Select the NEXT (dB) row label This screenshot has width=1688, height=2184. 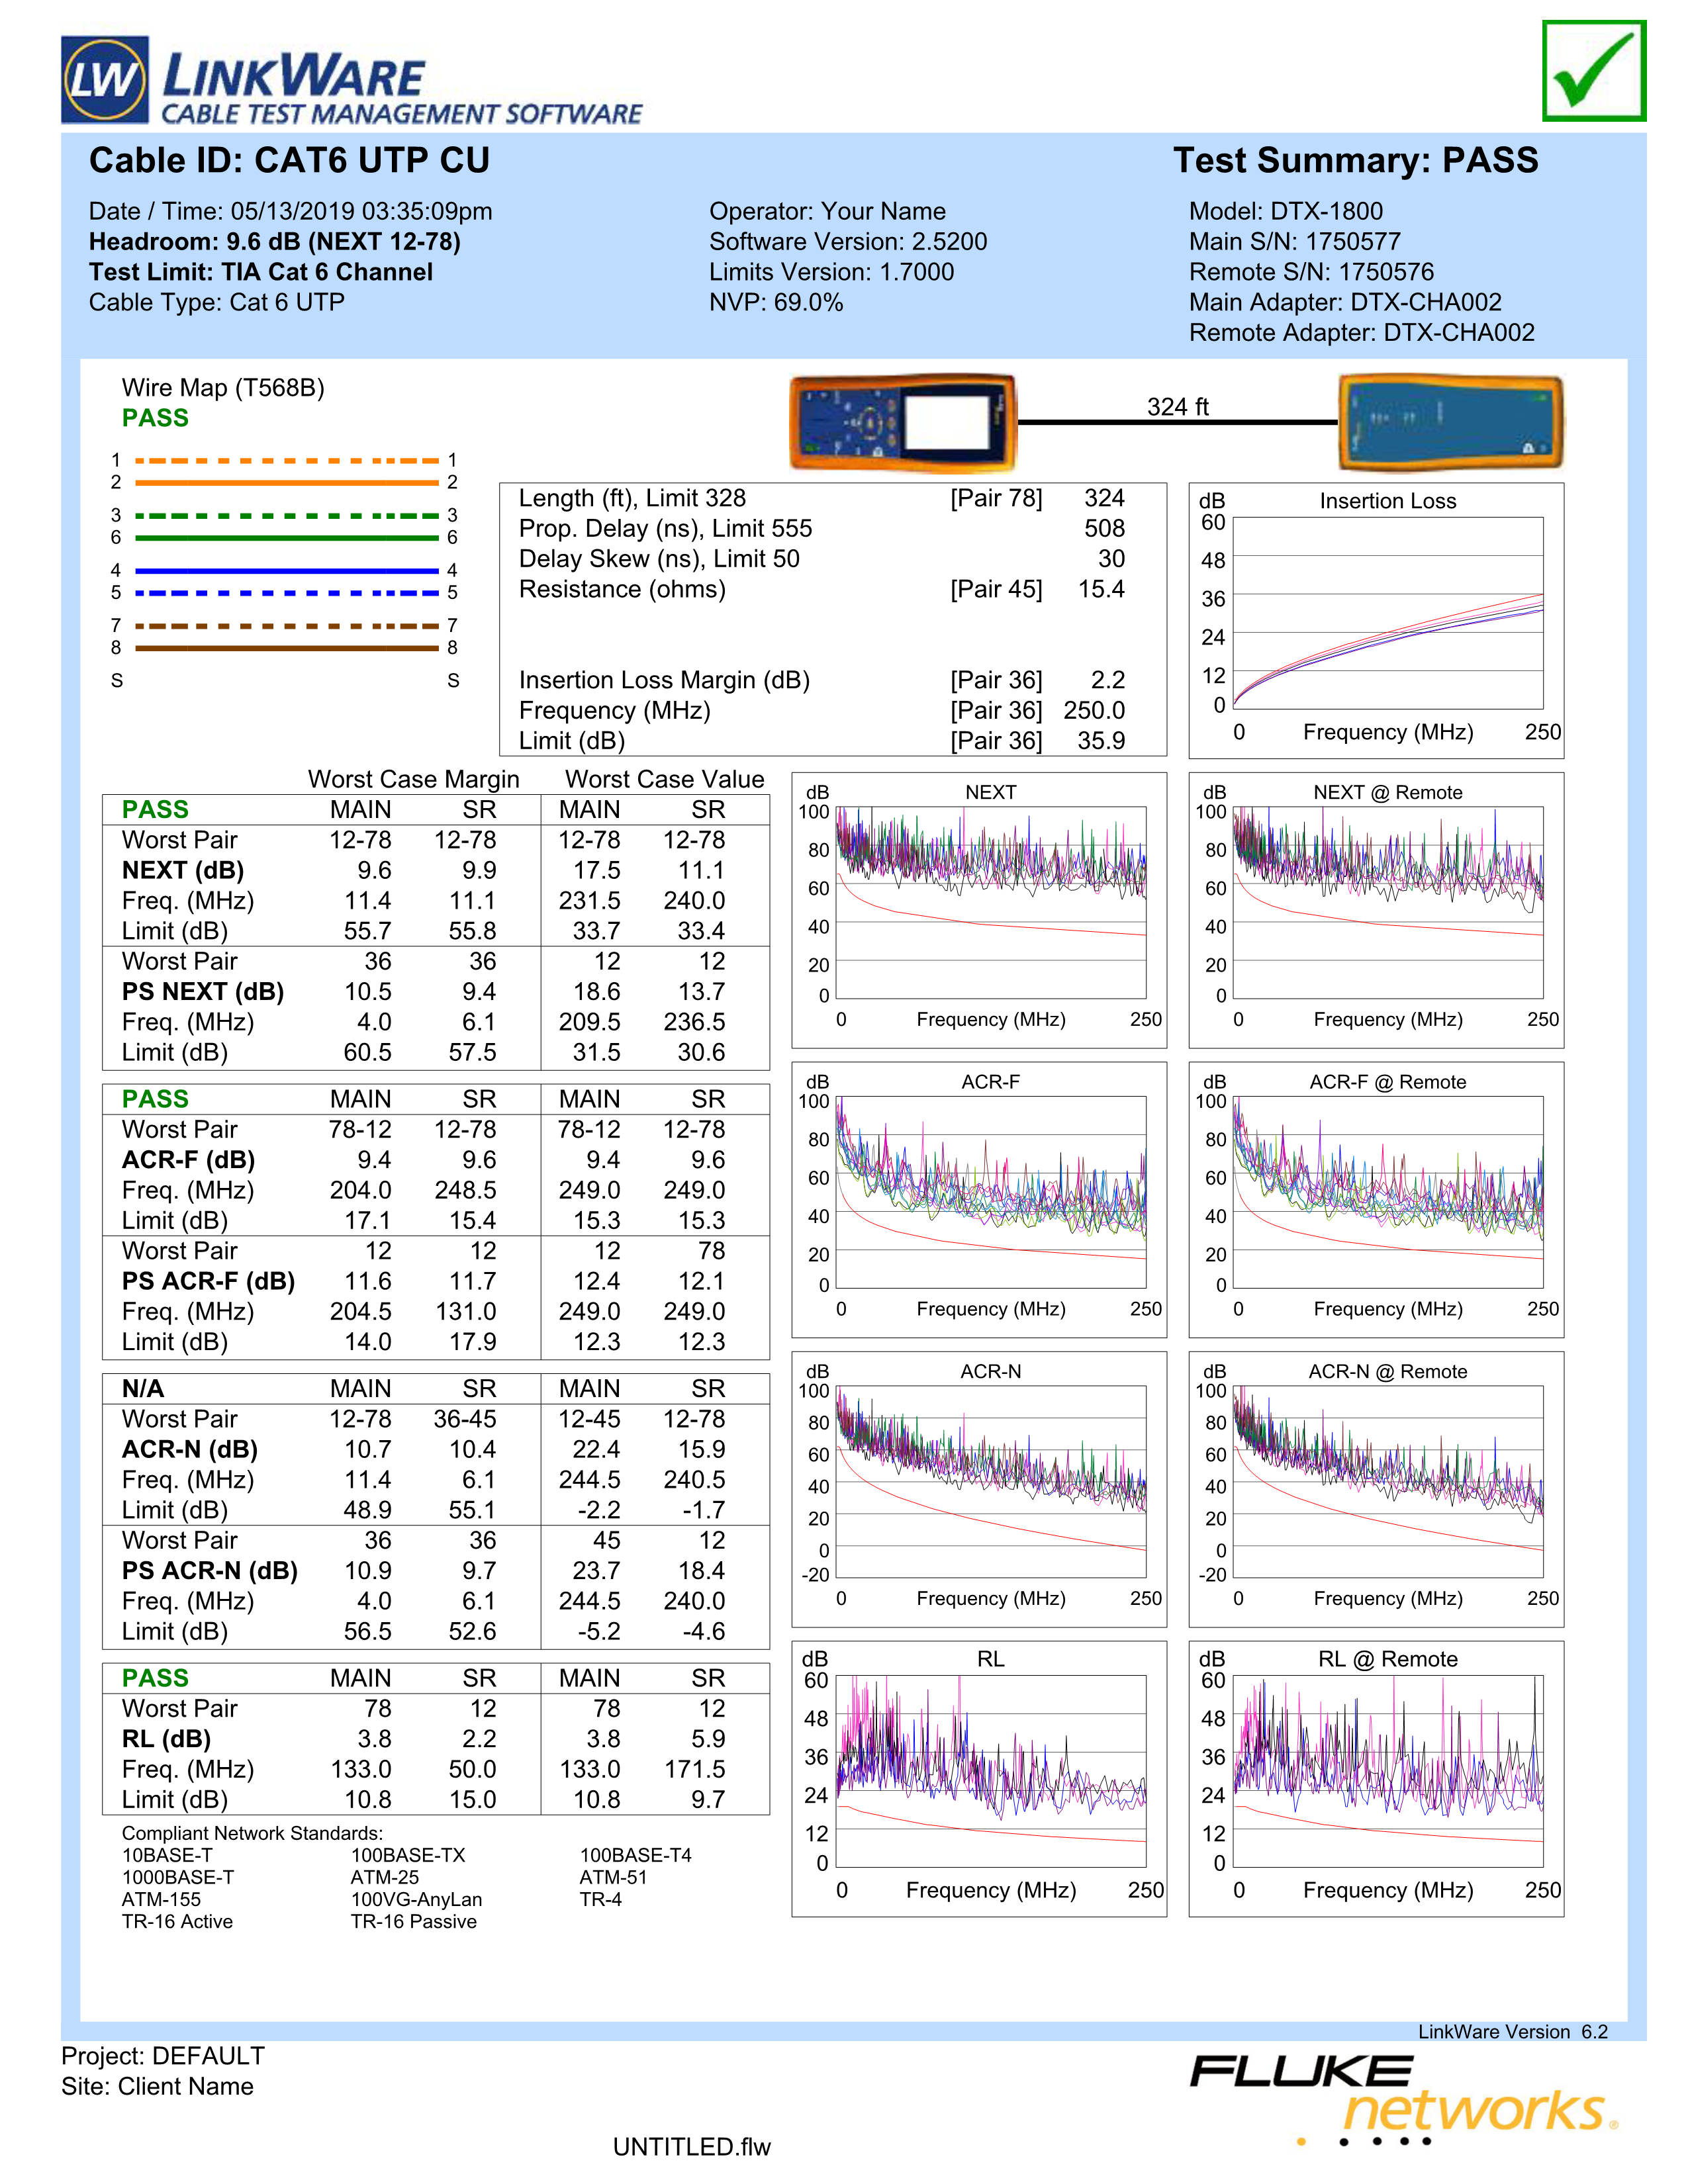coord(183,870)
